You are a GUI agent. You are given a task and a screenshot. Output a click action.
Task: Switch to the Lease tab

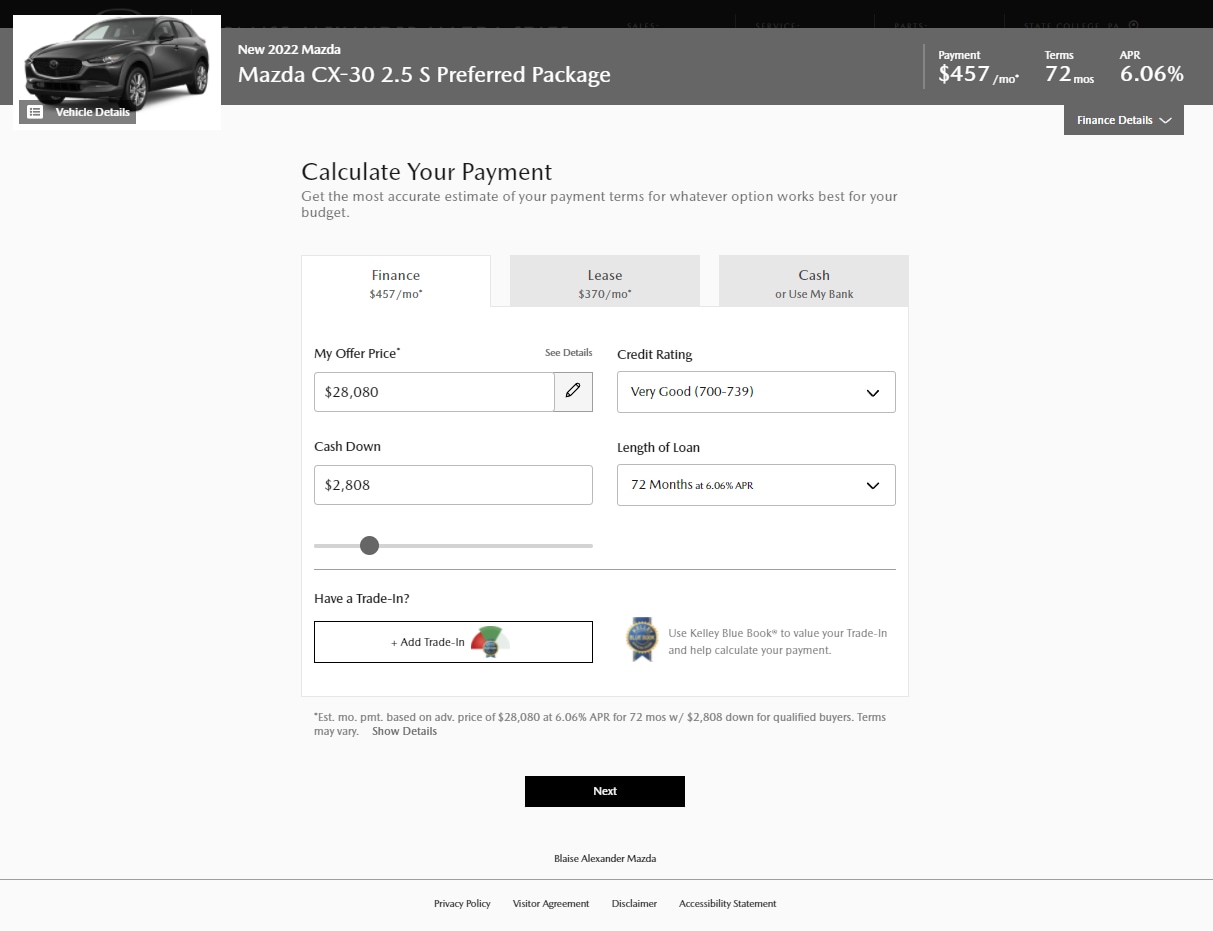tap(605, 282)
